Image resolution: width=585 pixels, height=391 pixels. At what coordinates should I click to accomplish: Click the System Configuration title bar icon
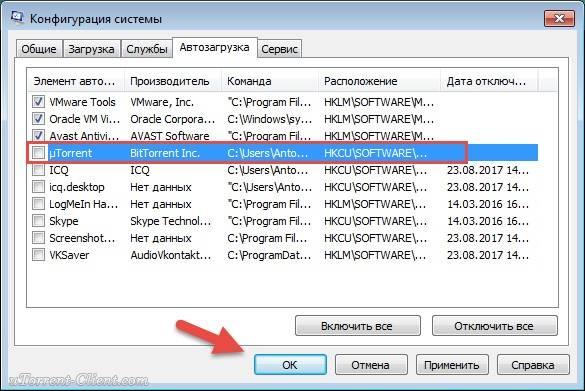17,17
